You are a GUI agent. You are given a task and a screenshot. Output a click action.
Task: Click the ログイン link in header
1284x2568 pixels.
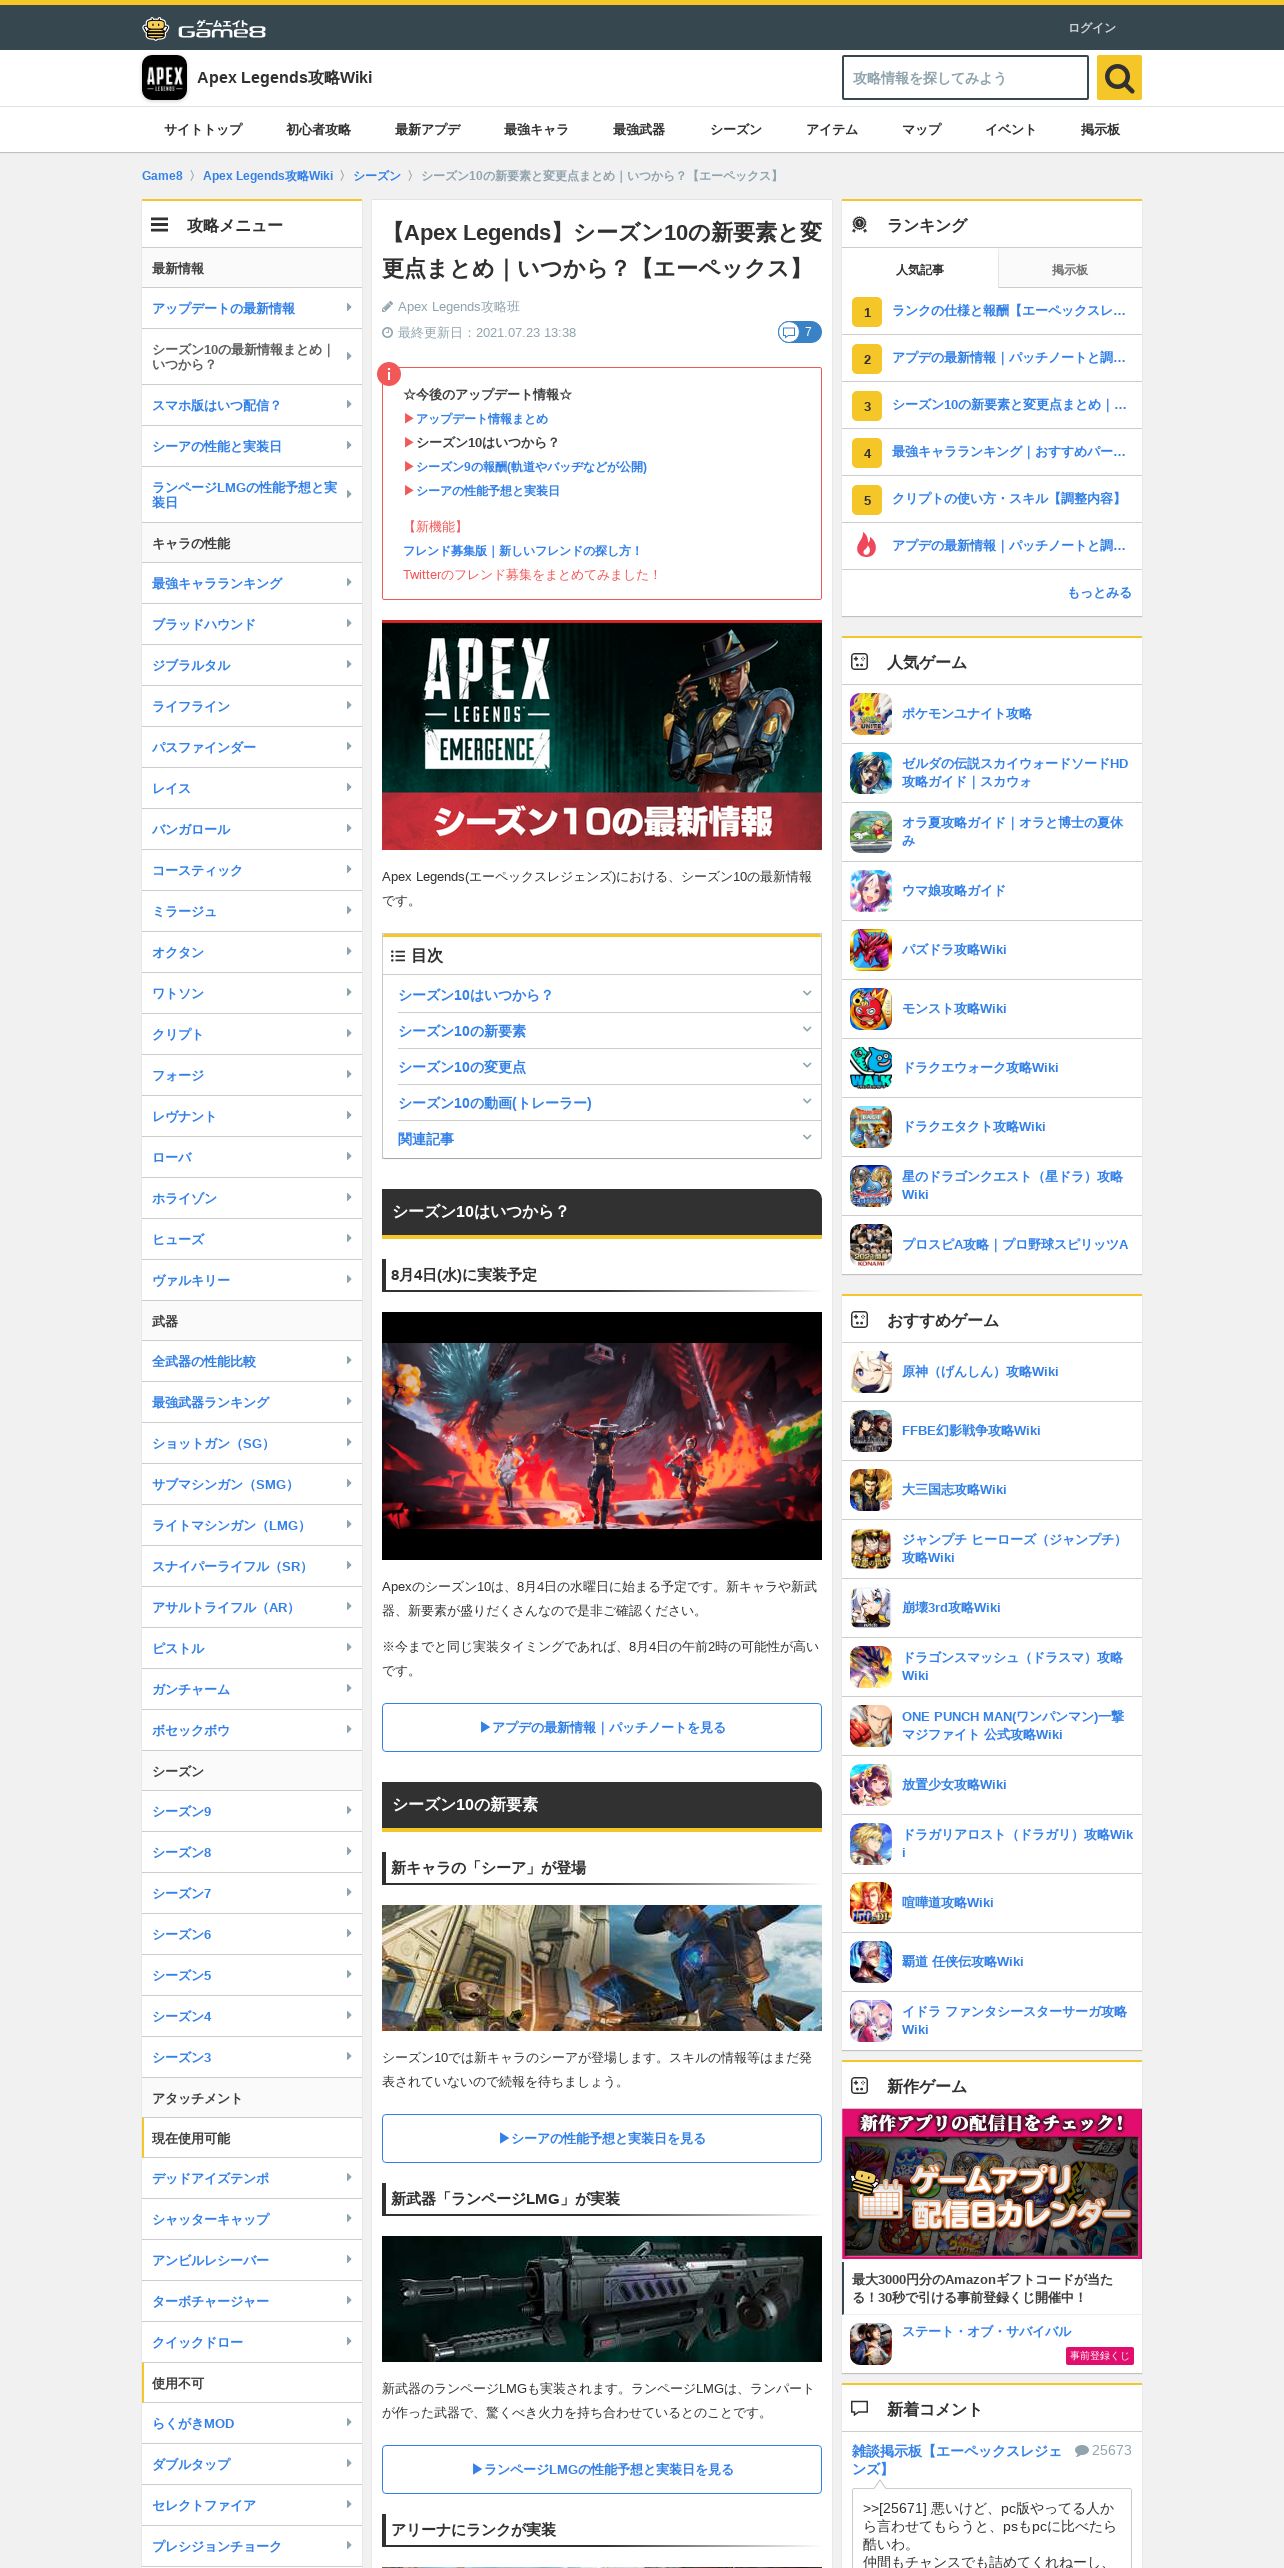coord(1092,28)
